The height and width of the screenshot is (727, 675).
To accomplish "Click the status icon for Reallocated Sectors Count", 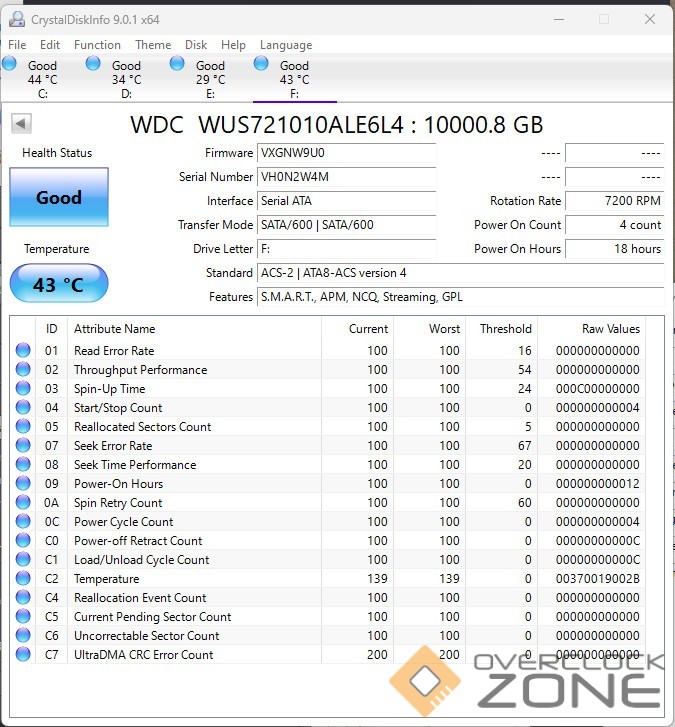I will pos(23,426).
